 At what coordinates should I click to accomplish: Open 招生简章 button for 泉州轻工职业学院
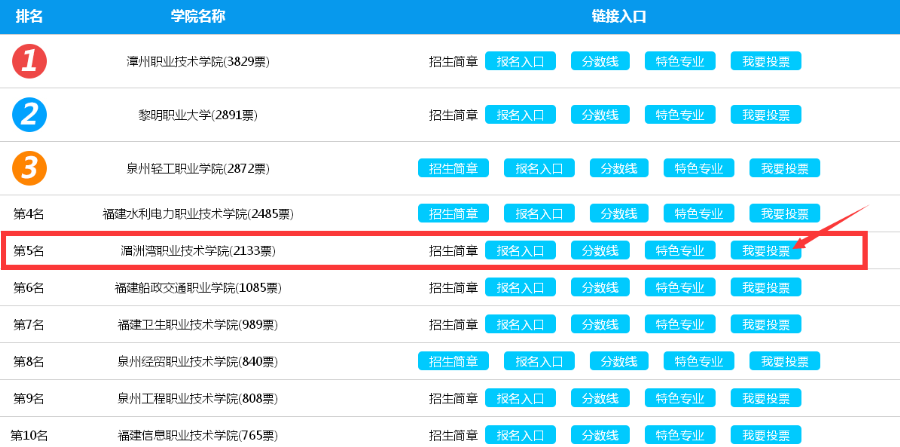coord(453,168)
